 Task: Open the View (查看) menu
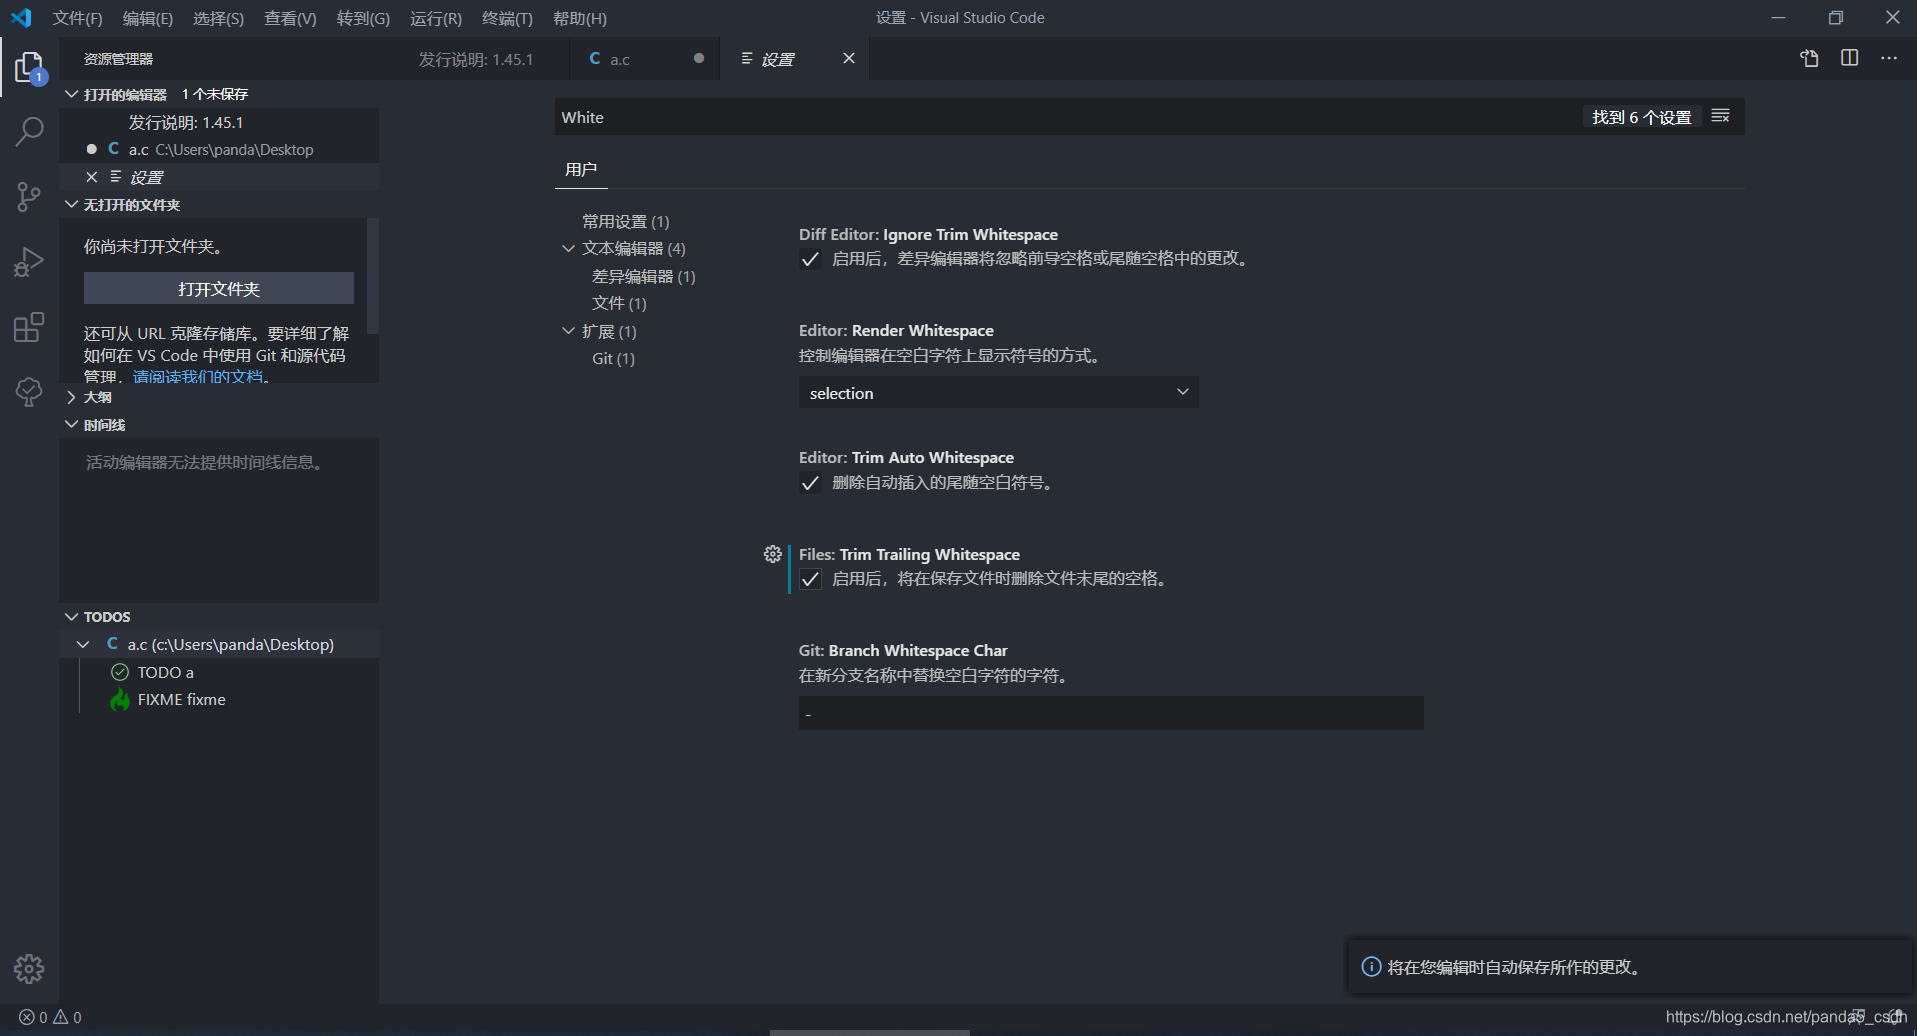pos(290,18)
